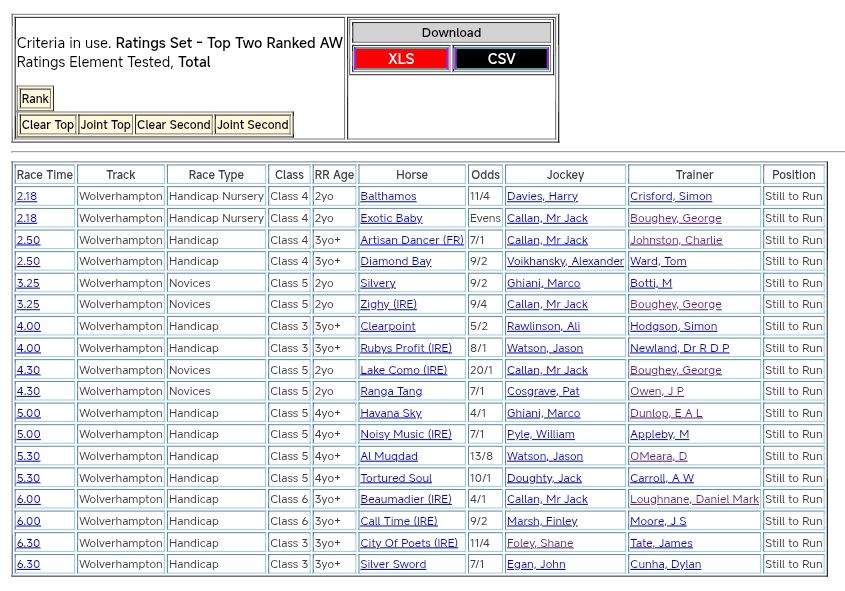This screenshot has height=591, width=845.
Task: Download the ratings as CSV
Action: pos(501,59)
